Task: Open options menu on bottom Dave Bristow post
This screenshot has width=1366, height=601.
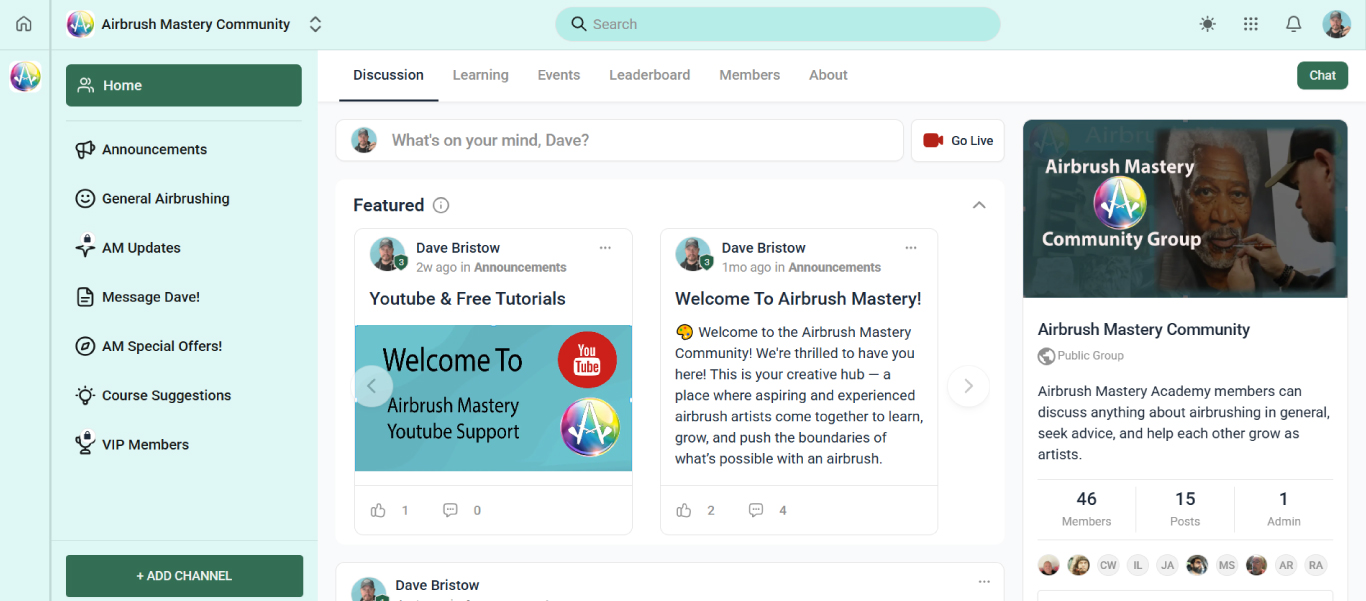Action: tap(984, 581)
